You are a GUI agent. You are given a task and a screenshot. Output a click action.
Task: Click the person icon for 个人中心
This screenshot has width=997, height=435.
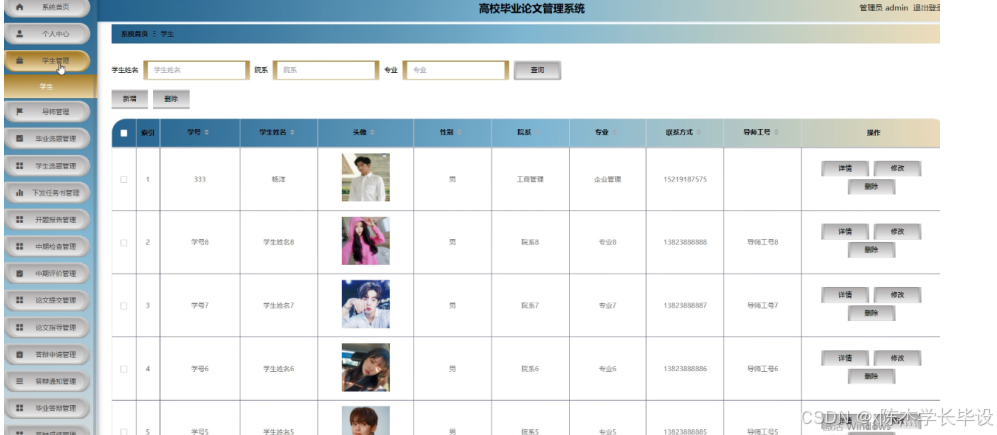pyautogui.click(x=20, y=34)
